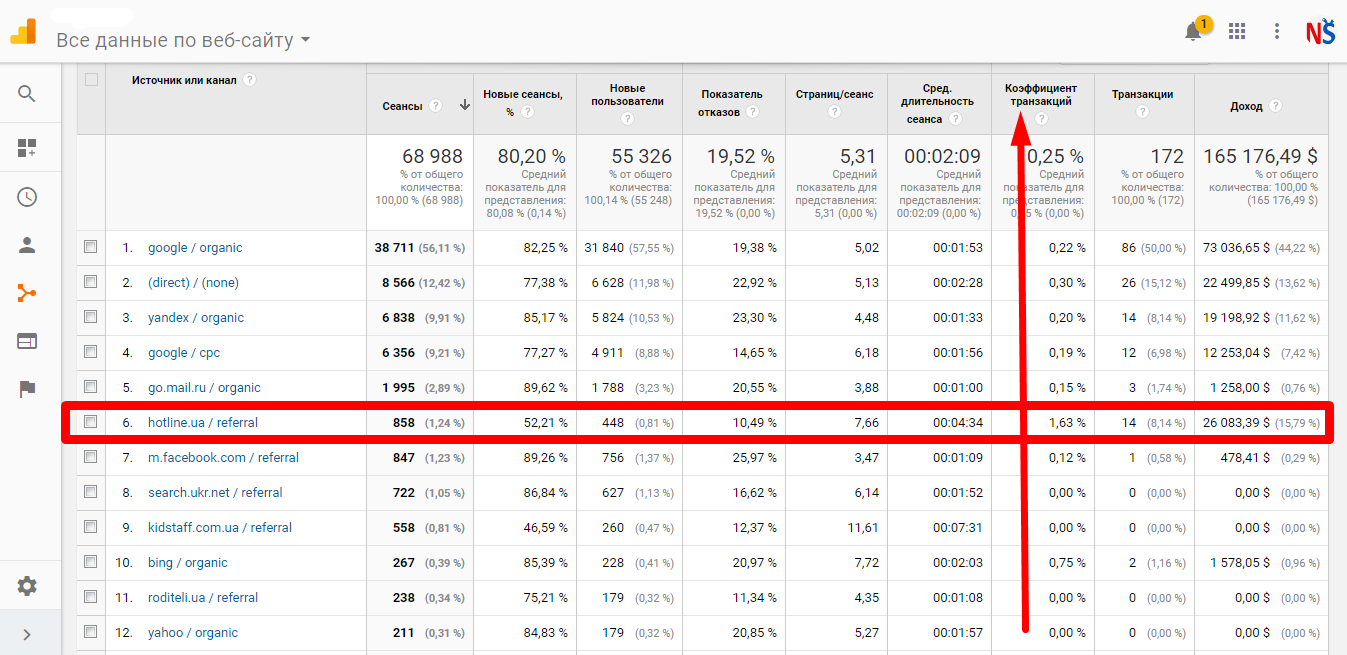Open the three-dot more options menu
Image resolution: width=1347 pixels, height=655 pixels.
pos(1277,31)
